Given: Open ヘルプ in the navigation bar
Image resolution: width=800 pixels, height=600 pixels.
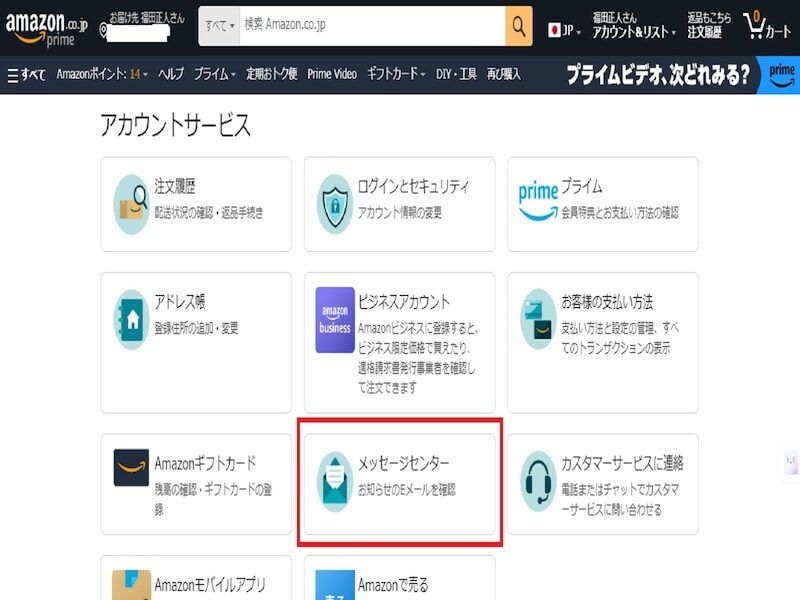Looking at the screenshot, I should pos(171,74).
